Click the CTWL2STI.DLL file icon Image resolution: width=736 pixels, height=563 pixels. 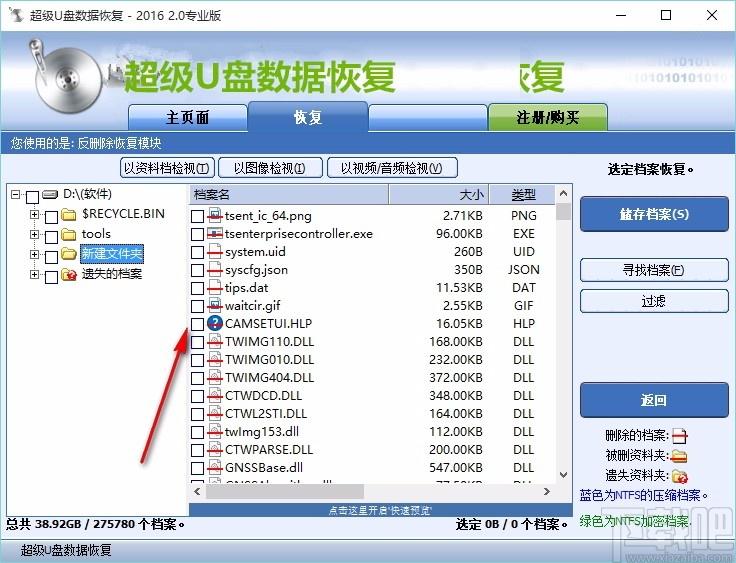pos(215,414)
